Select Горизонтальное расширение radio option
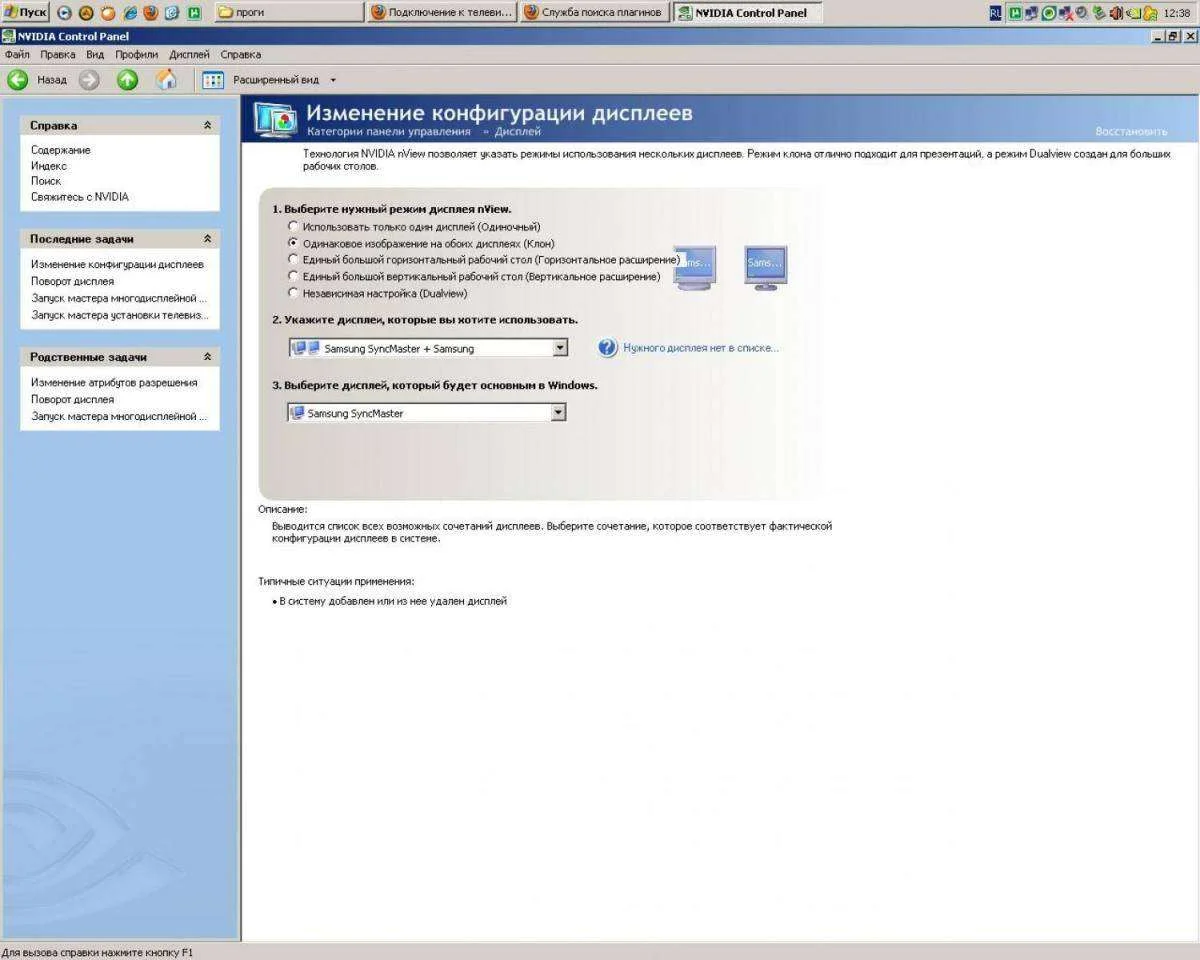 293,259
